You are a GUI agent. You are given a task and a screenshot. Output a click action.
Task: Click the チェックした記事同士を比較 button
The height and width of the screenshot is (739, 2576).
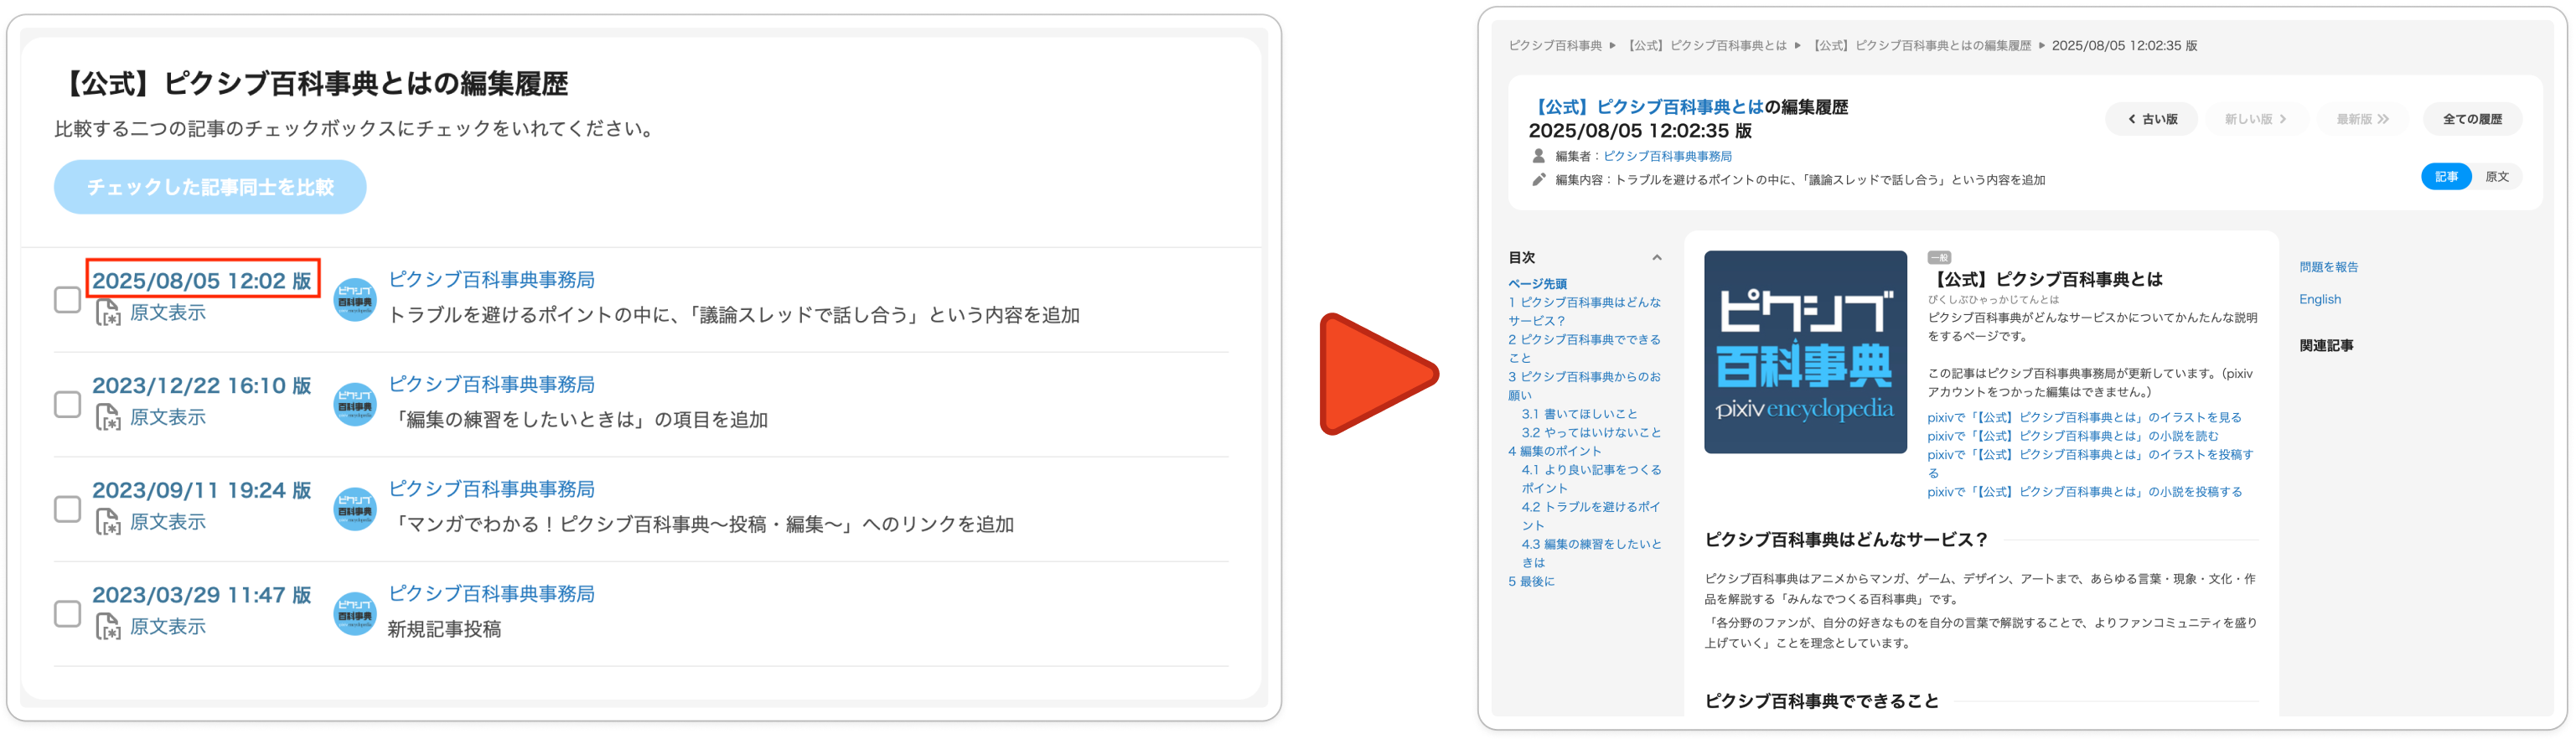[x=210, y=187]
